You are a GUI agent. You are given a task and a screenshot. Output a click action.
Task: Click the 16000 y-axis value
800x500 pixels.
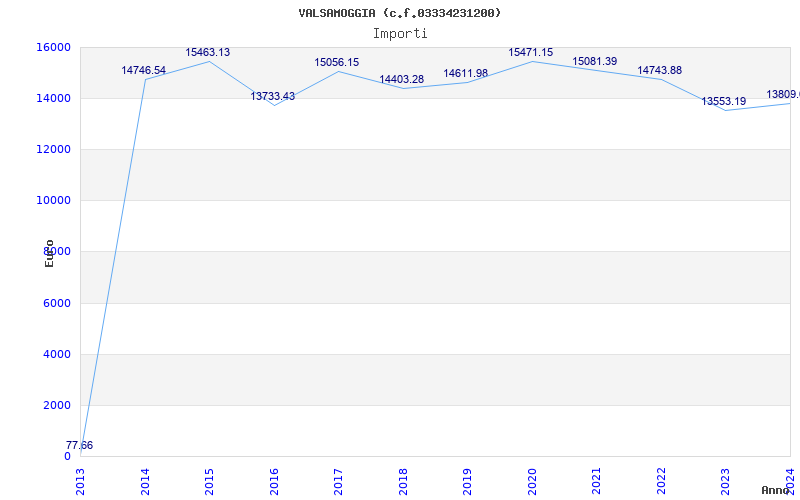pyautogui.click(x=53, y=47)
